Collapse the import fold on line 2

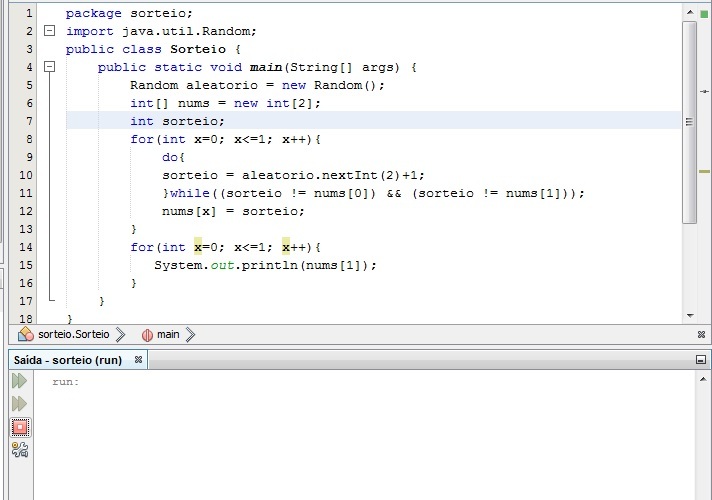coord(49,31)
